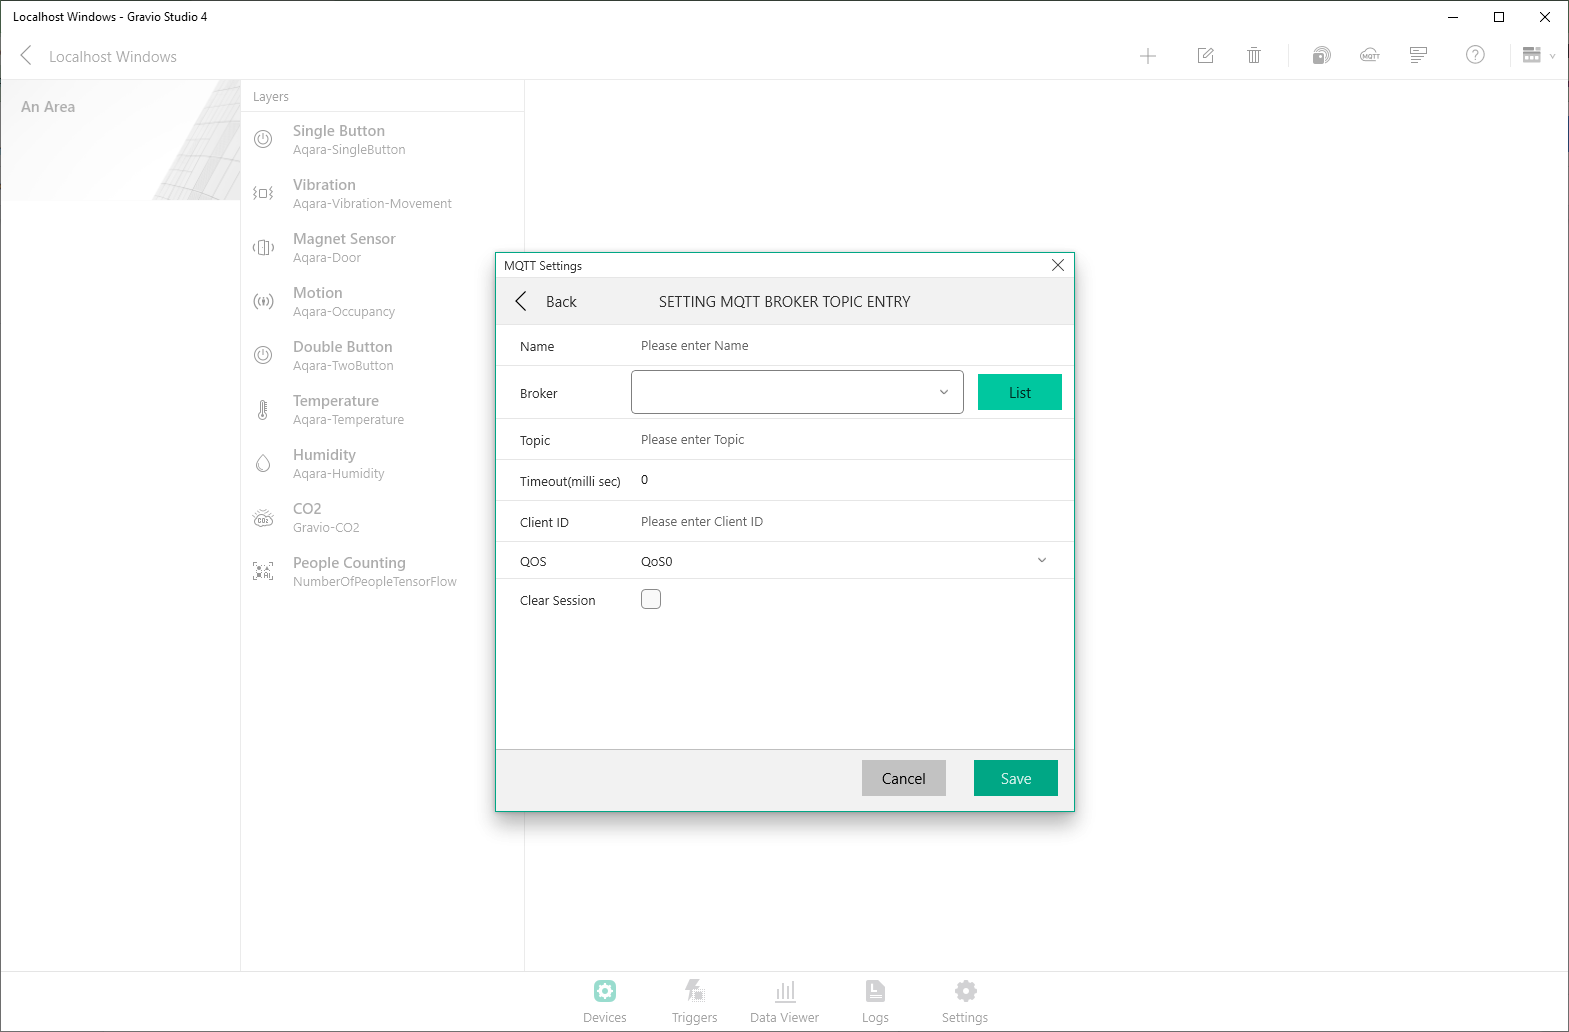Click the Cancel button
1569x1032 pixels.
click(904, 778)
